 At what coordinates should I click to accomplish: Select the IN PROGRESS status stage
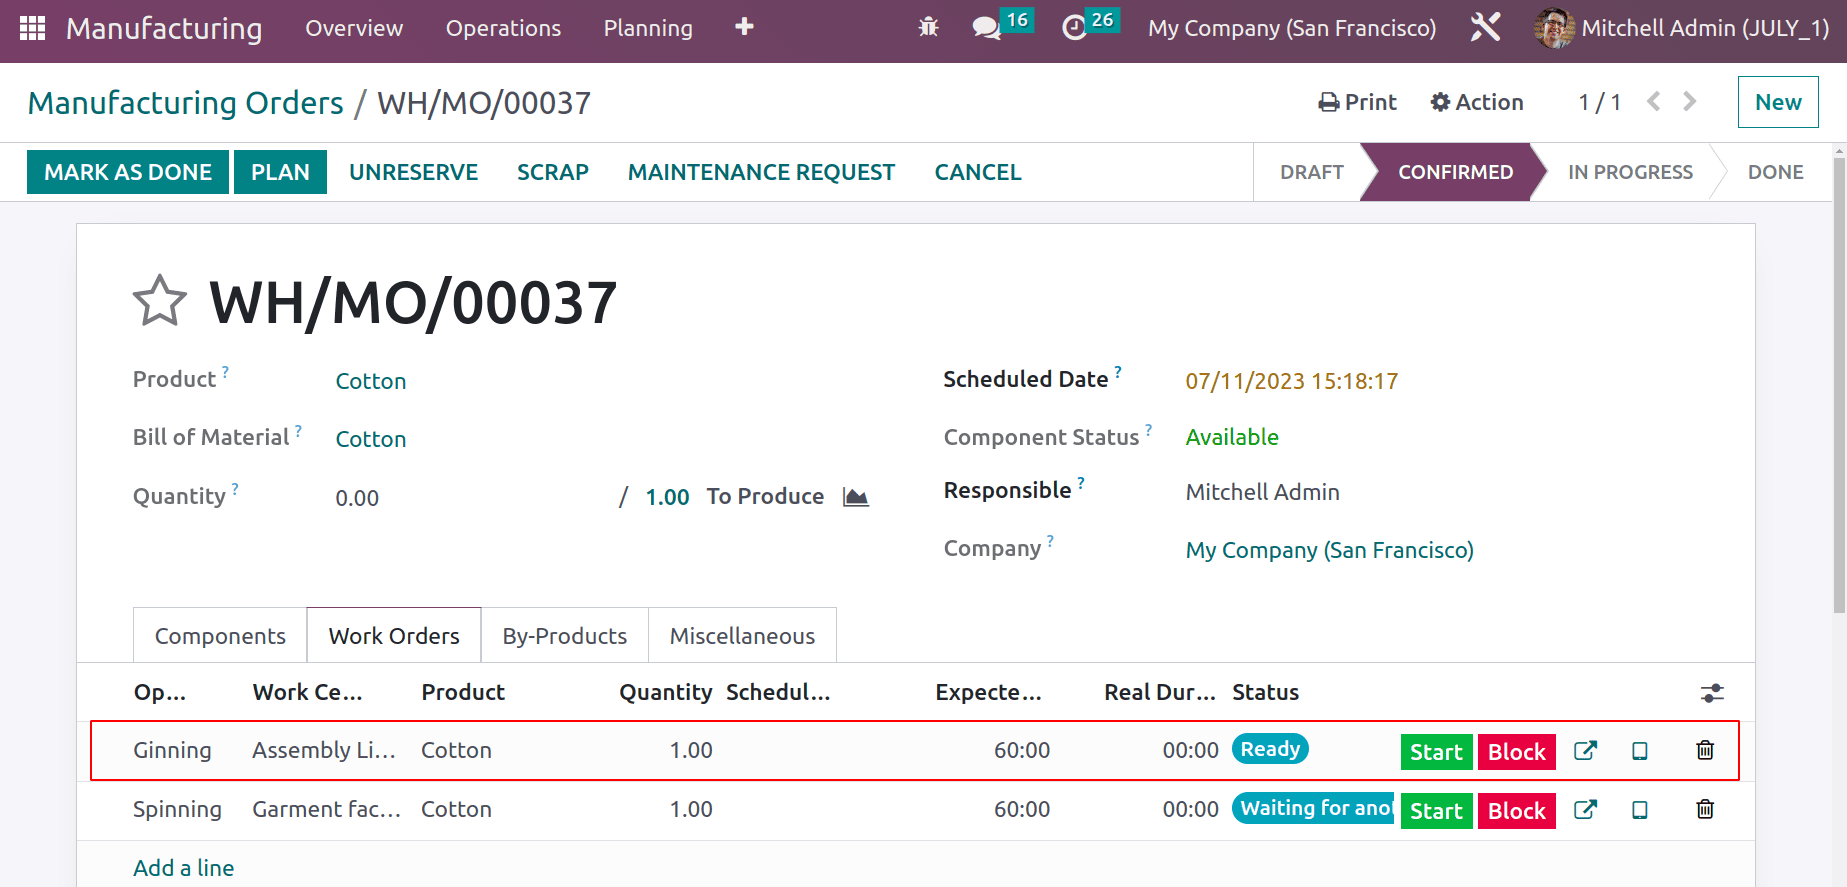1630,172
